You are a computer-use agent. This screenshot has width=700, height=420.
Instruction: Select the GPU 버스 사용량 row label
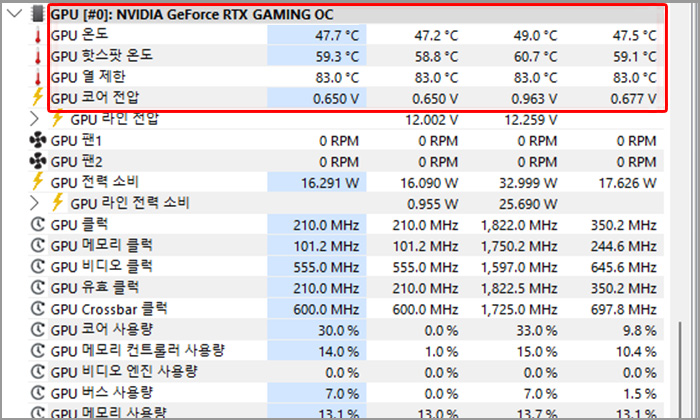click(101, 393)
